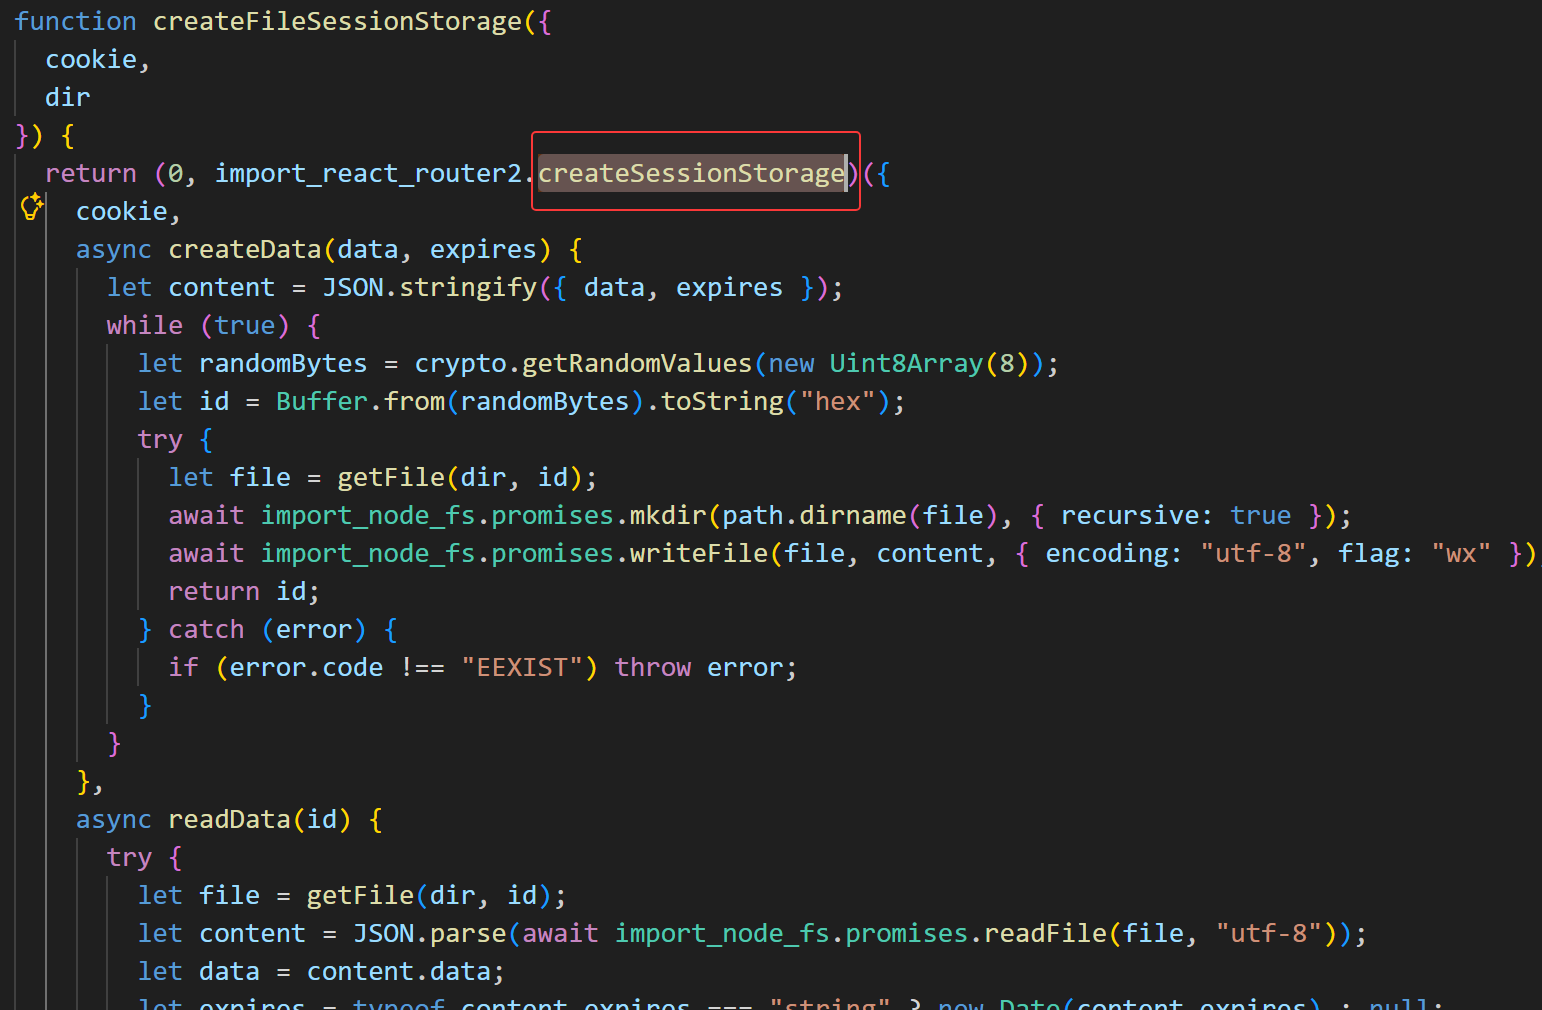Screen dimensions: 1542x1010
Task: Click the getRandomValues method call
Action: click(636, 364)
